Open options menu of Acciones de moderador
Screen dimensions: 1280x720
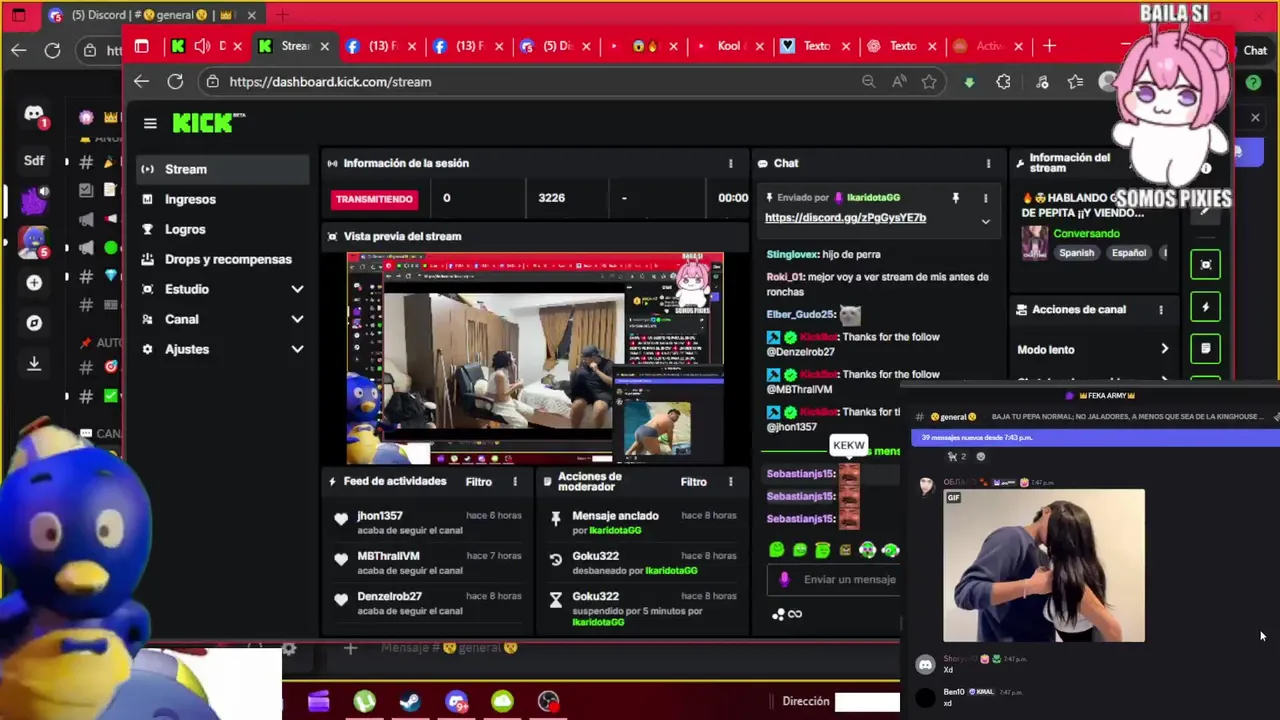pos(730,481)
